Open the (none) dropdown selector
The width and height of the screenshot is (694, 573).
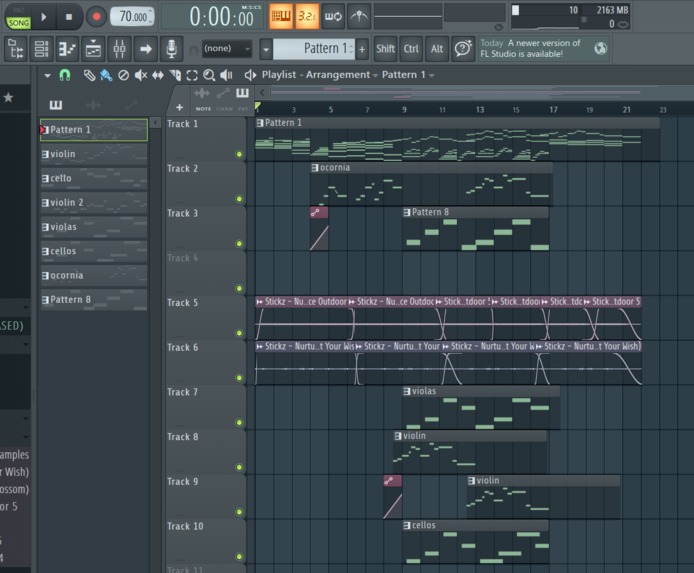point(227,49)
